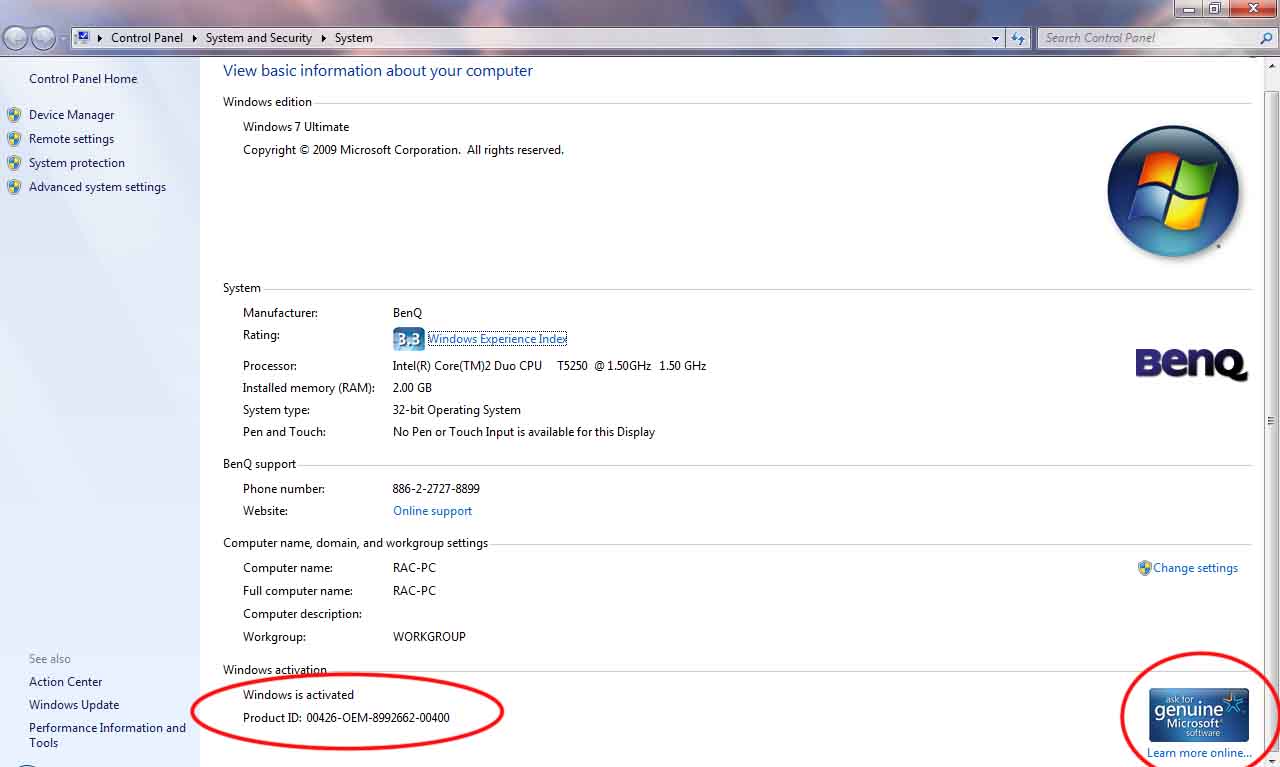Open Control Panel Home
Viewport: 1280px width, 767px height.
(x=83, y=79)
